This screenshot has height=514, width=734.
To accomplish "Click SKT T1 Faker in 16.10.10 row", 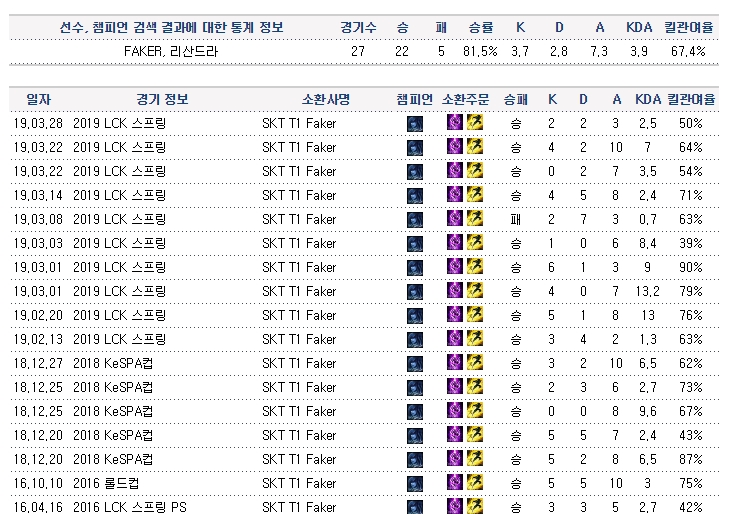I will 299,484.
